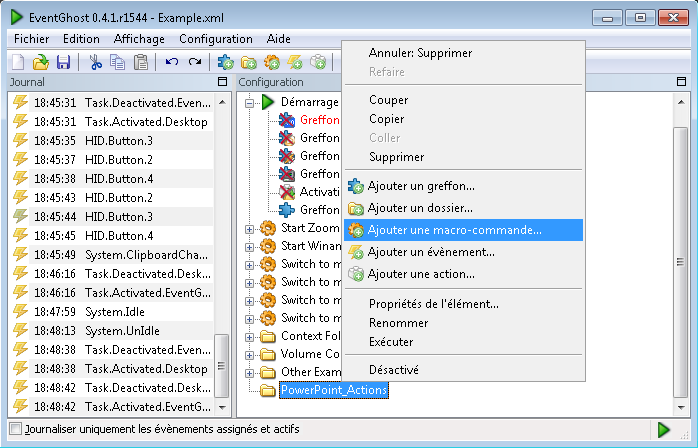698x448 pixels.
Task: Click the crossed-out icon beside Activati
Action: point(286,192)
